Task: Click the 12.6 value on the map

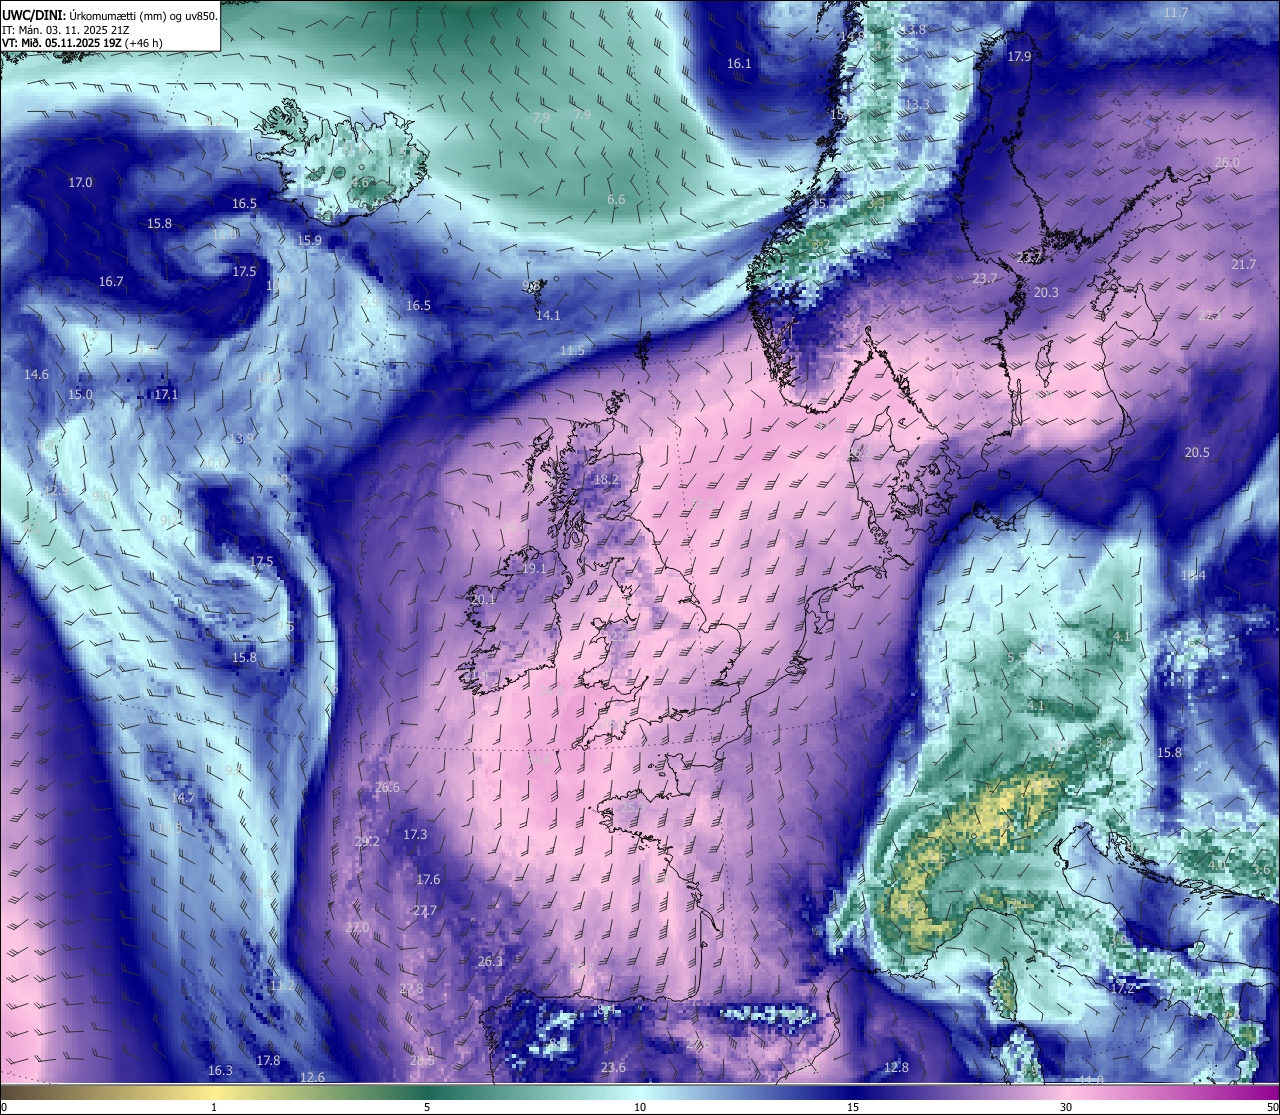Action: click(x=312, y=1077)
